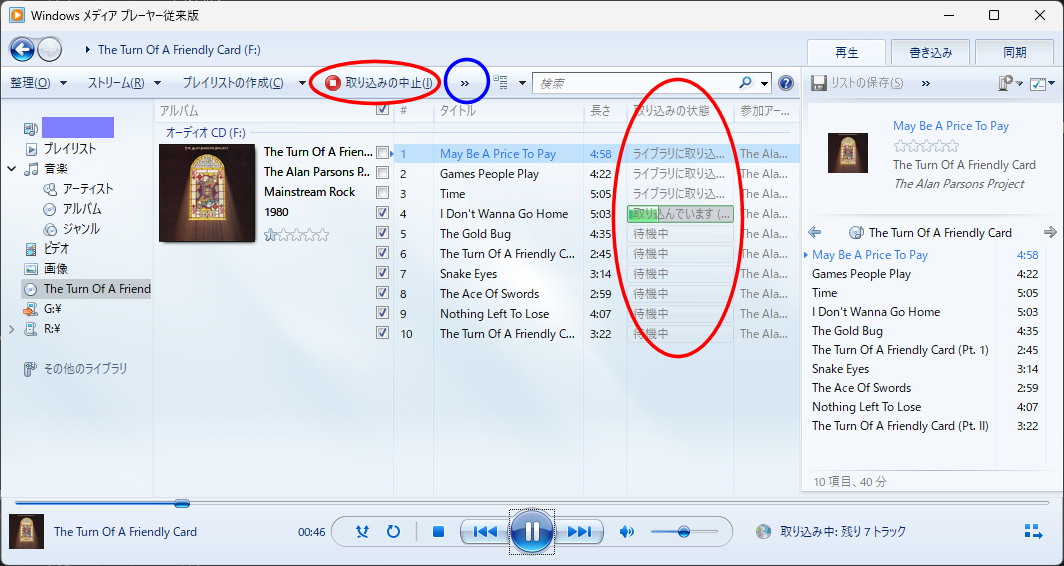Image resolution: width=1064 pixels, height=566 pixels.
Task: Go to previous list with left arrow
Action: pos(815,232)
